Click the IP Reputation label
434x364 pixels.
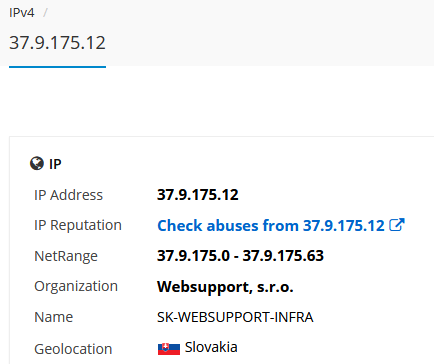[x=78, y=226]
